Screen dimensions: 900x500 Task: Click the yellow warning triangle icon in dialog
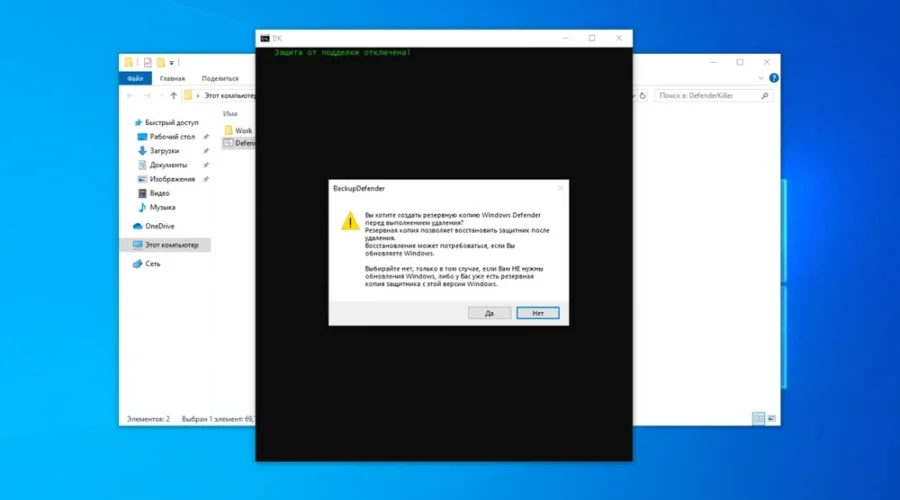click(x=350, y=222)
